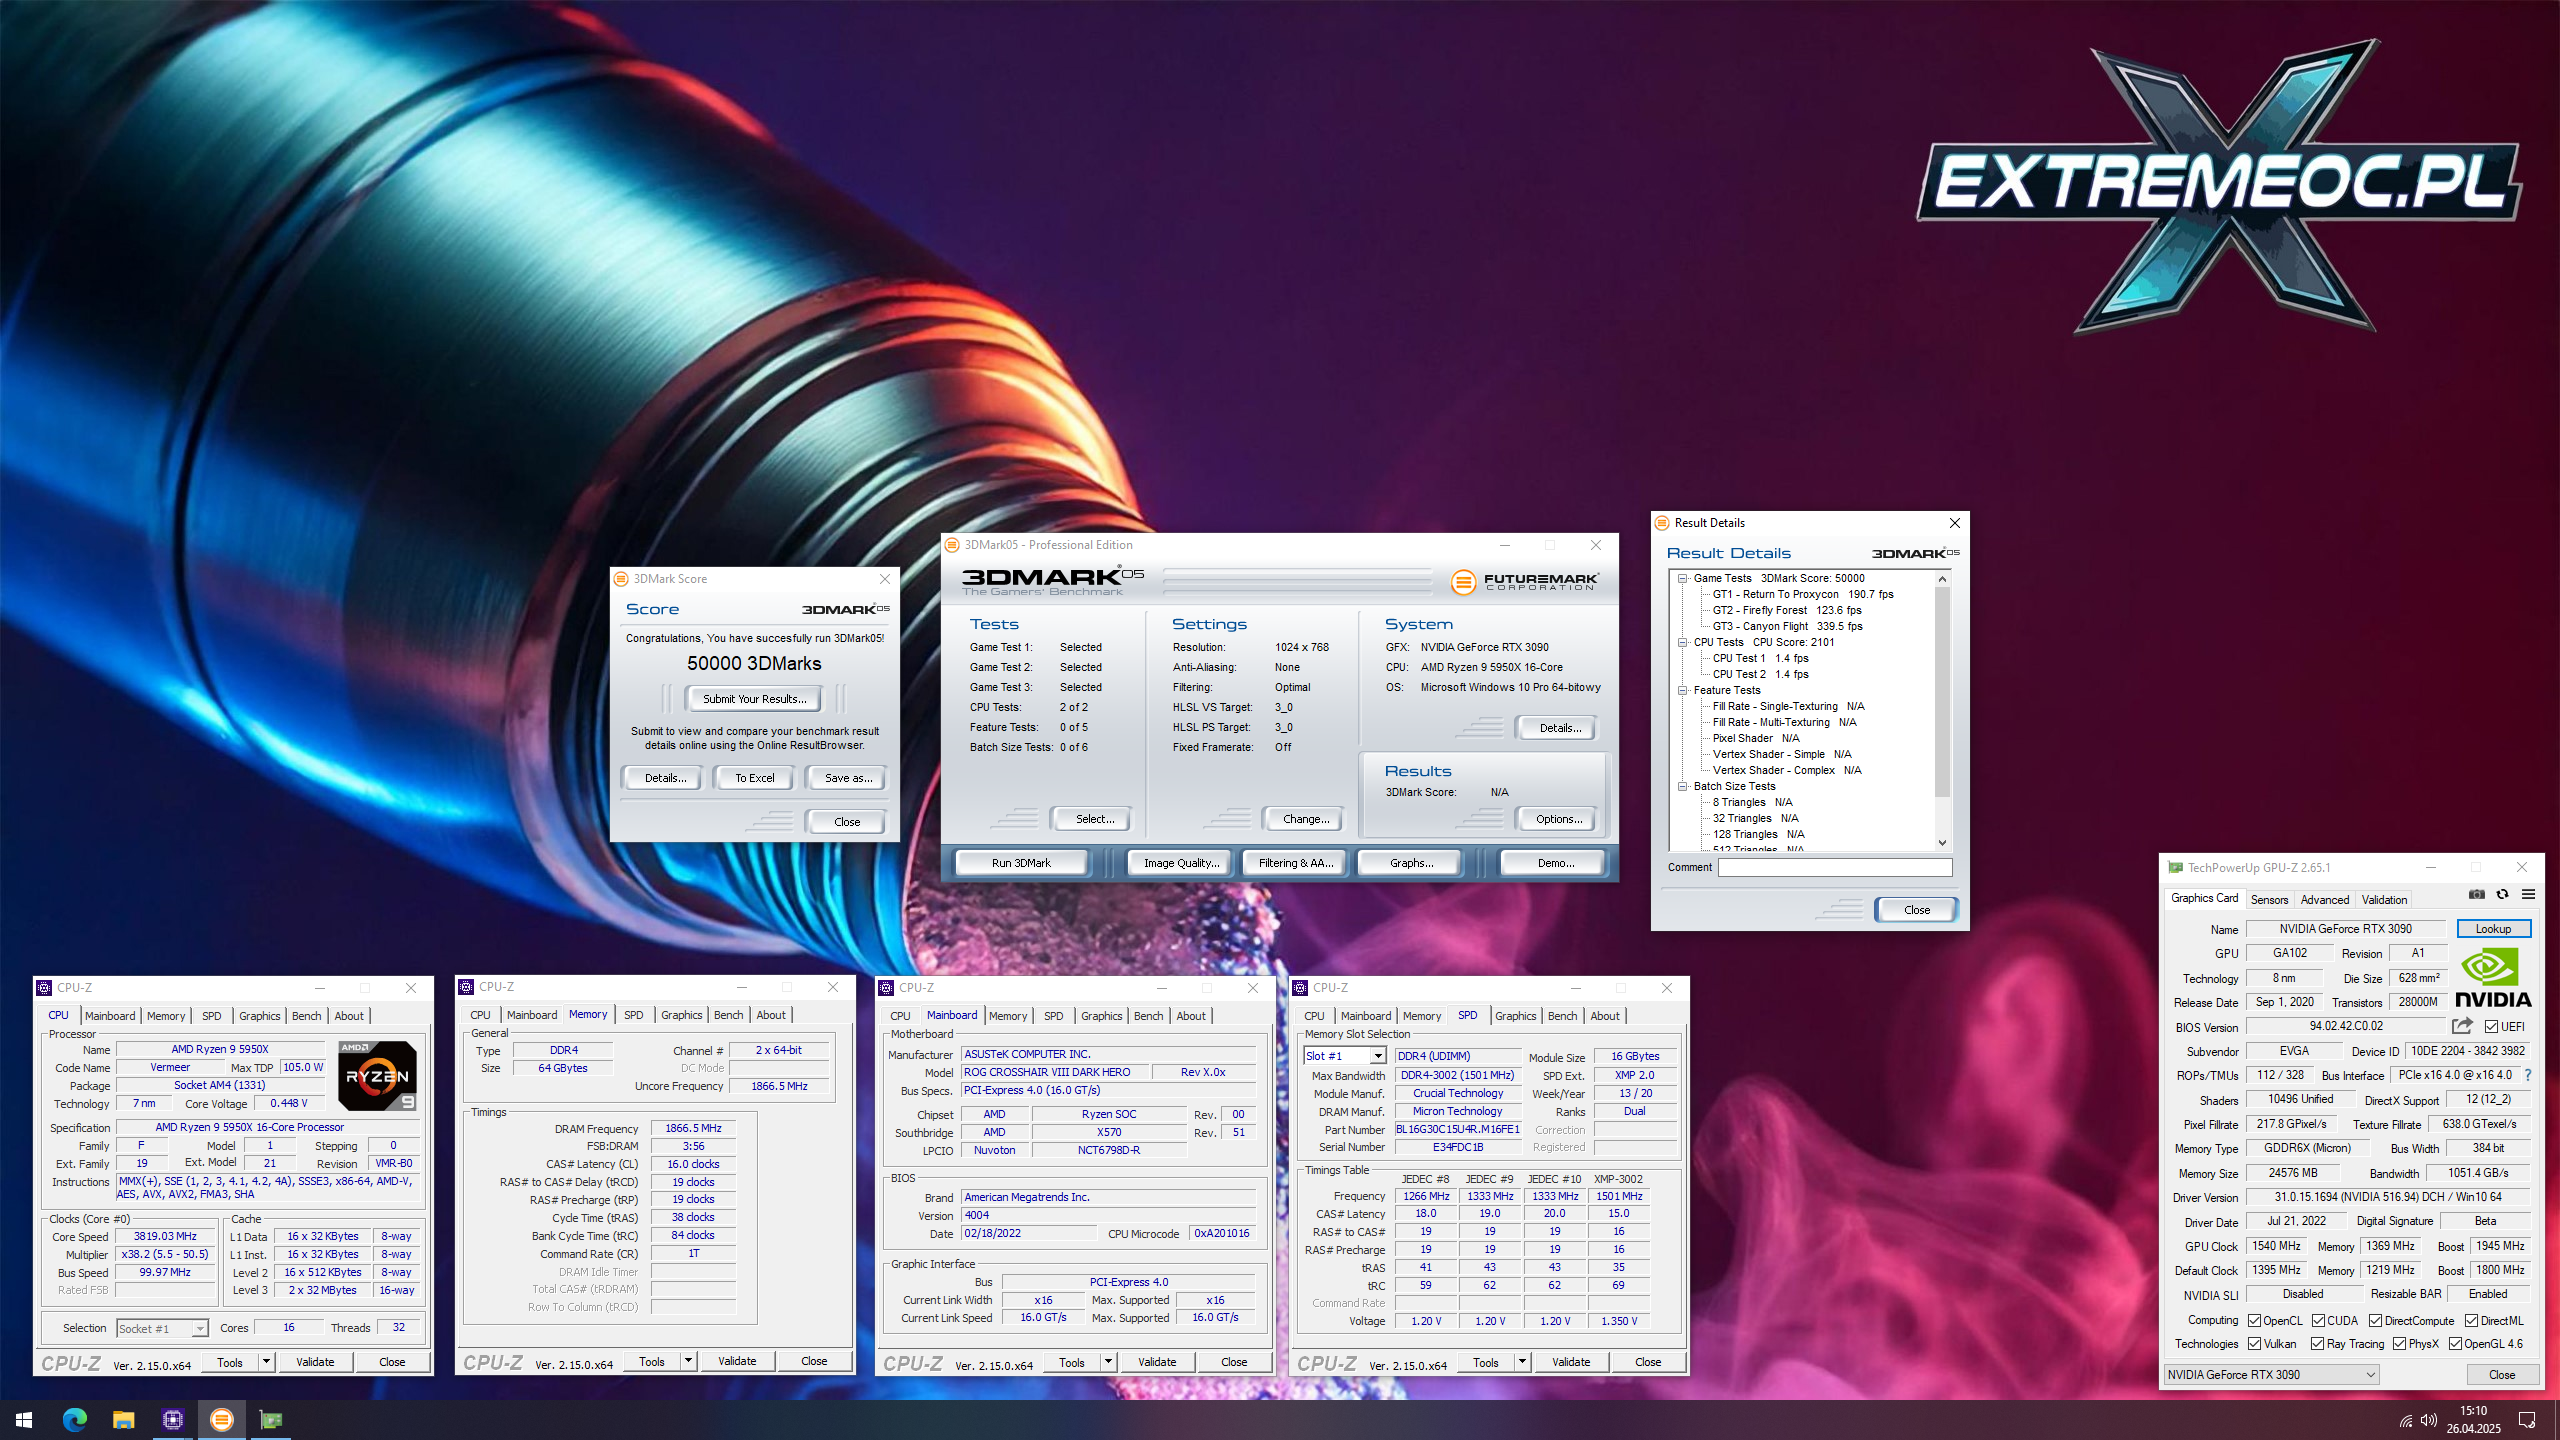Image resolution: width=2560 pixels, height=1440 pixels.
Task: Click the Result Details window title icon
Action: click(1662, 523)
